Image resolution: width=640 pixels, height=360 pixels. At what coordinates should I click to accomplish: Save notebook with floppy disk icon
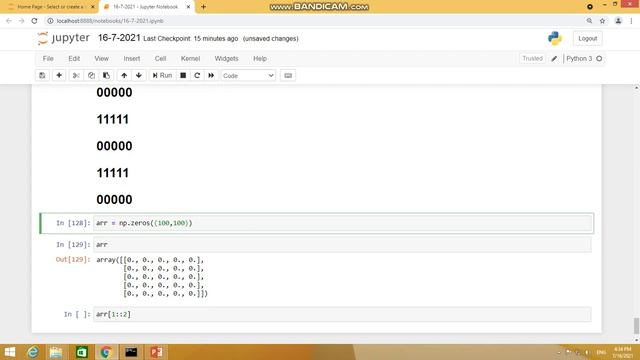coord(42,76)
